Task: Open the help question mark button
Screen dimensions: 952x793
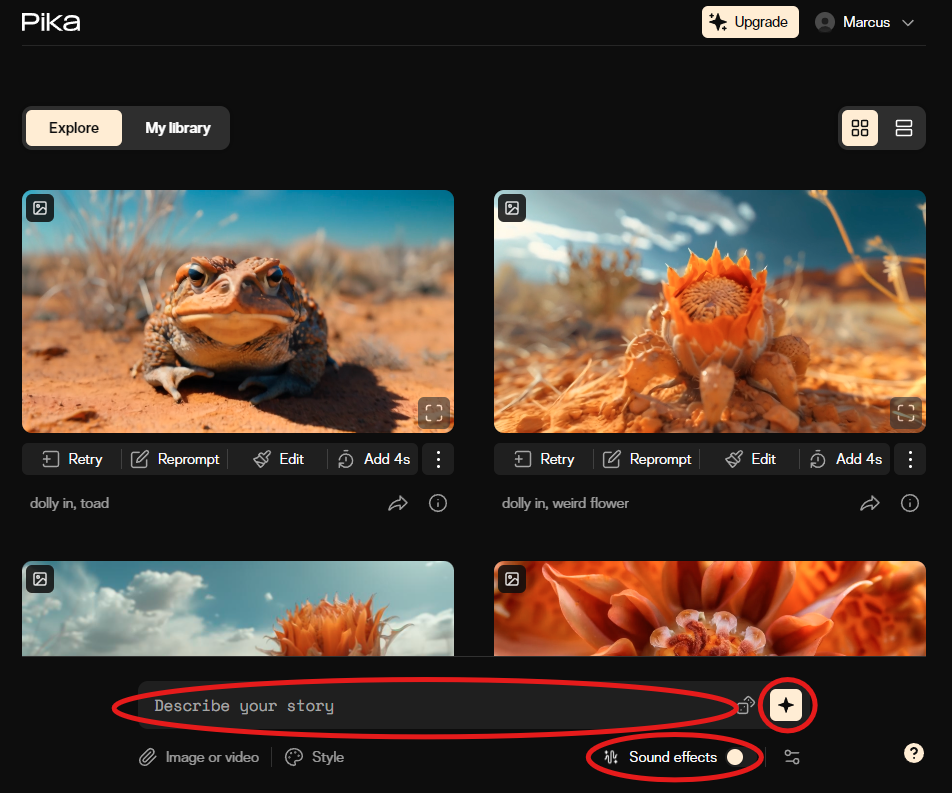Action: point(913,753)
